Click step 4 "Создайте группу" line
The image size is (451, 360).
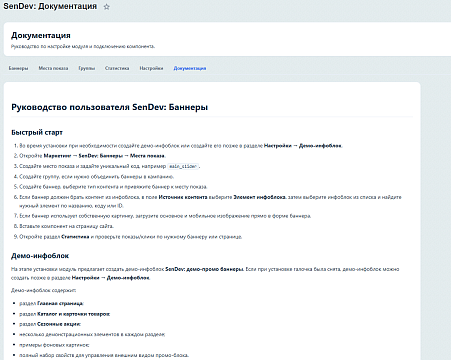point(96,177)
